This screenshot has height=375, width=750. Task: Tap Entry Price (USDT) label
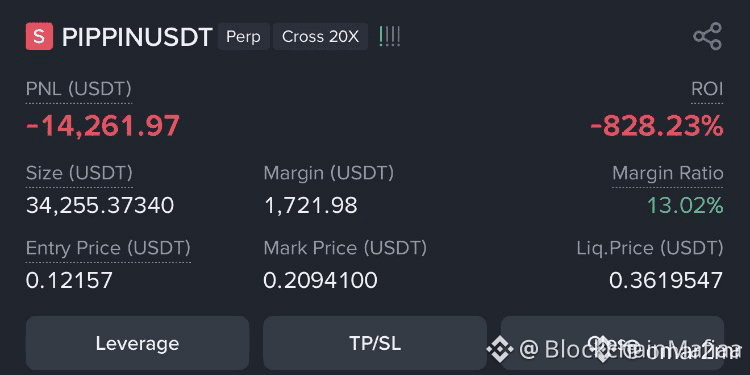click(108, 248)
